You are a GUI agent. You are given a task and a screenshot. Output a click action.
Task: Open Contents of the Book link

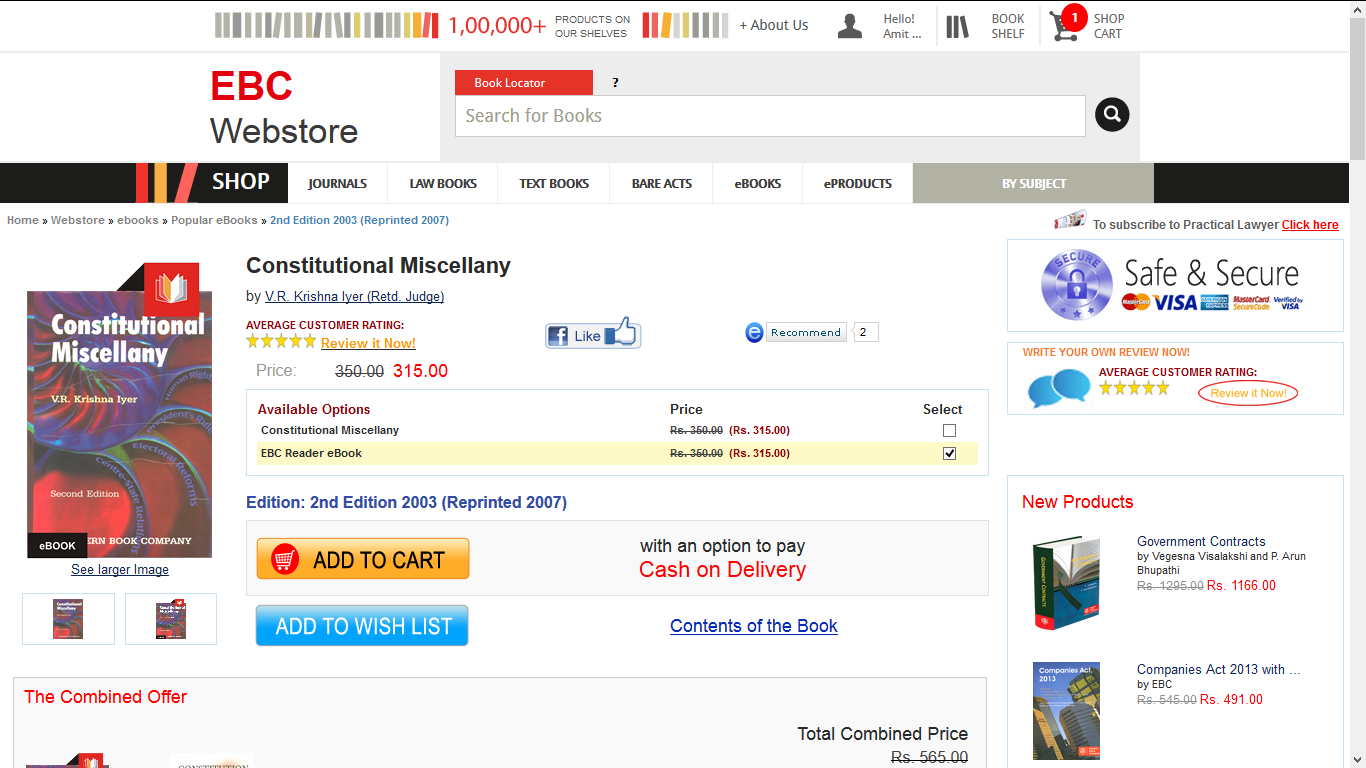(x=754, y=626)
